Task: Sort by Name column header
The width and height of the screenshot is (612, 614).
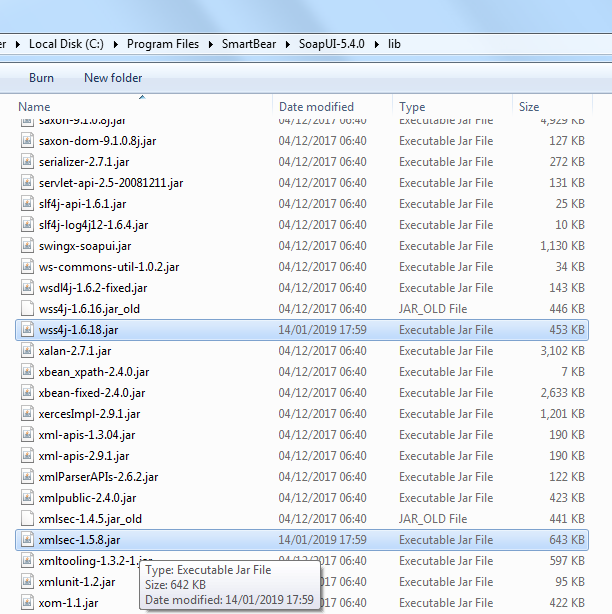Action: 34,107
